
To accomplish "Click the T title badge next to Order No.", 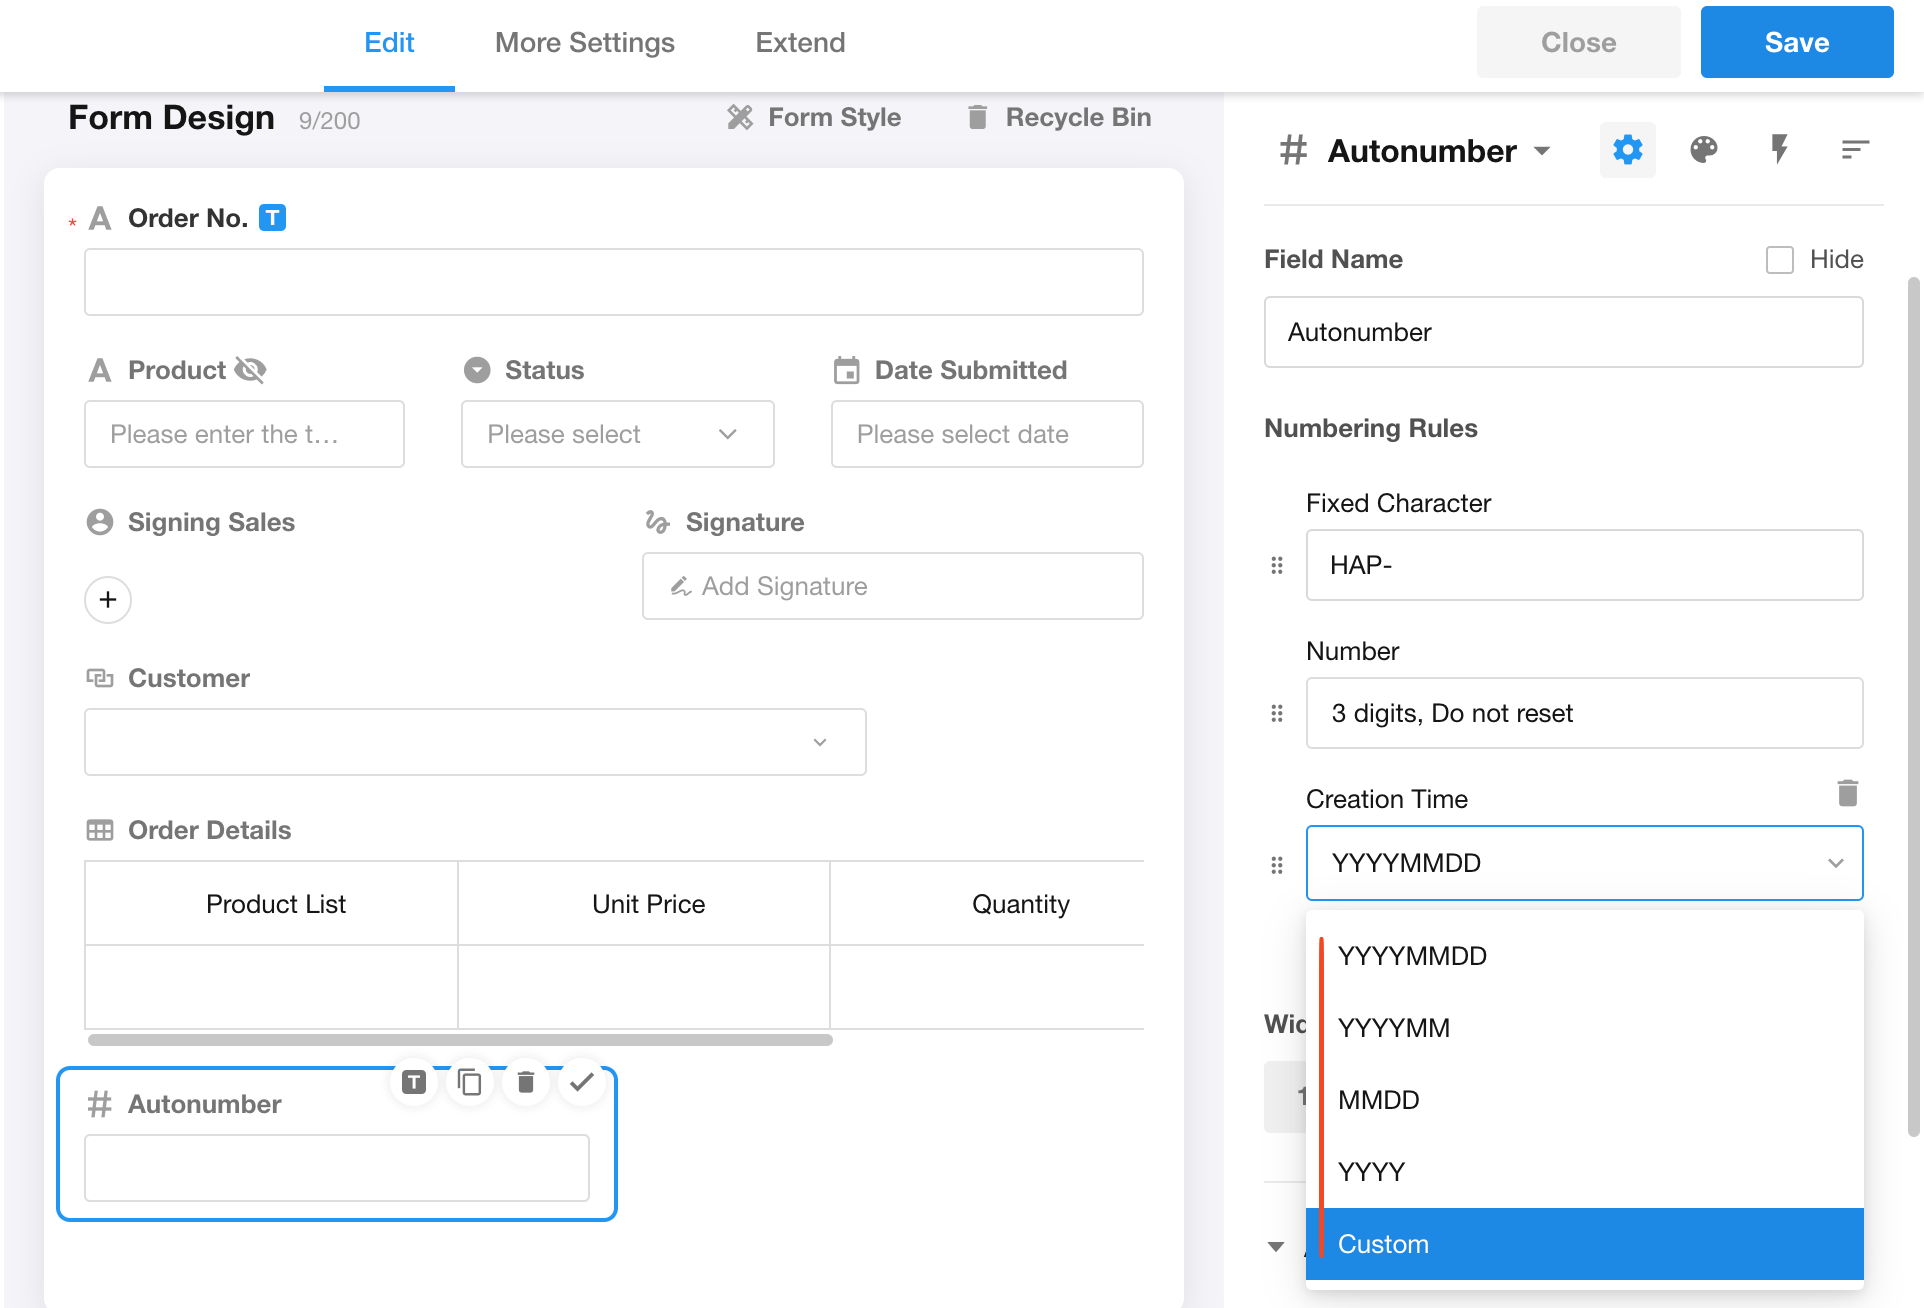I will (272, 217).
